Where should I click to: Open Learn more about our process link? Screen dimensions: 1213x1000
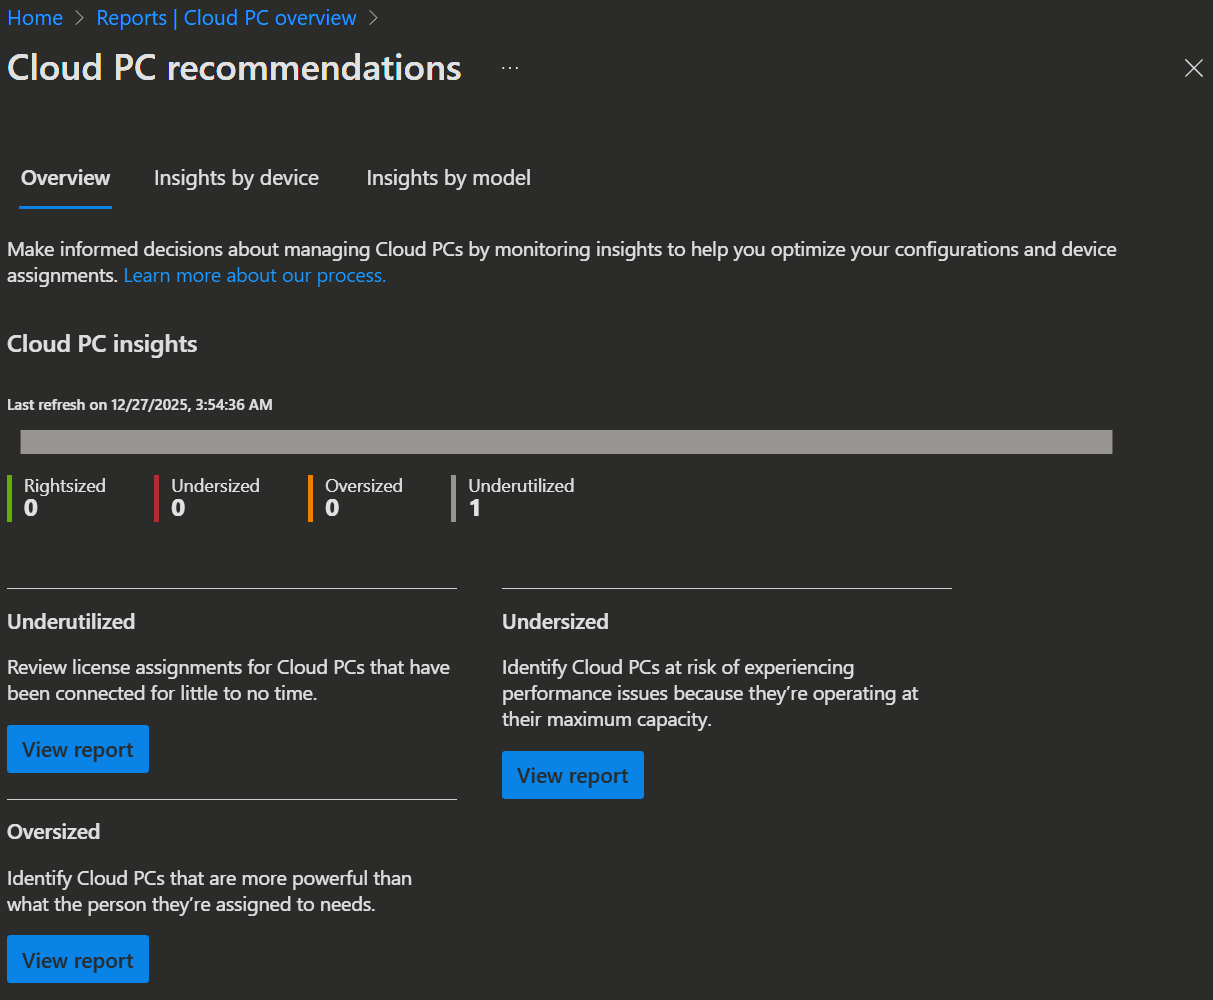[255, 275]
